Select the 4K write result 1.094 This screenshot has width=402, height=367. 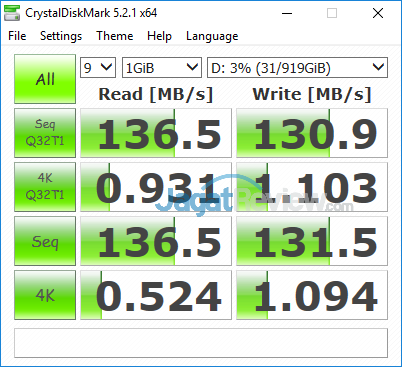pyautogui.click(x=312, y=295)
